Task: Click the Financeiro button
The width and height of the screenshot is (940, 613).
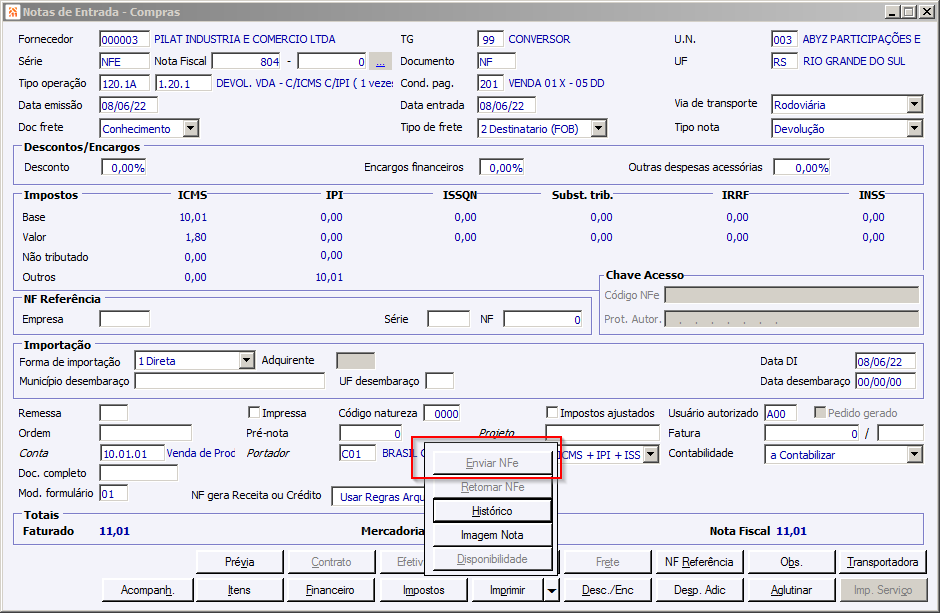Action: pyautogui.click(x=330, y=590)
